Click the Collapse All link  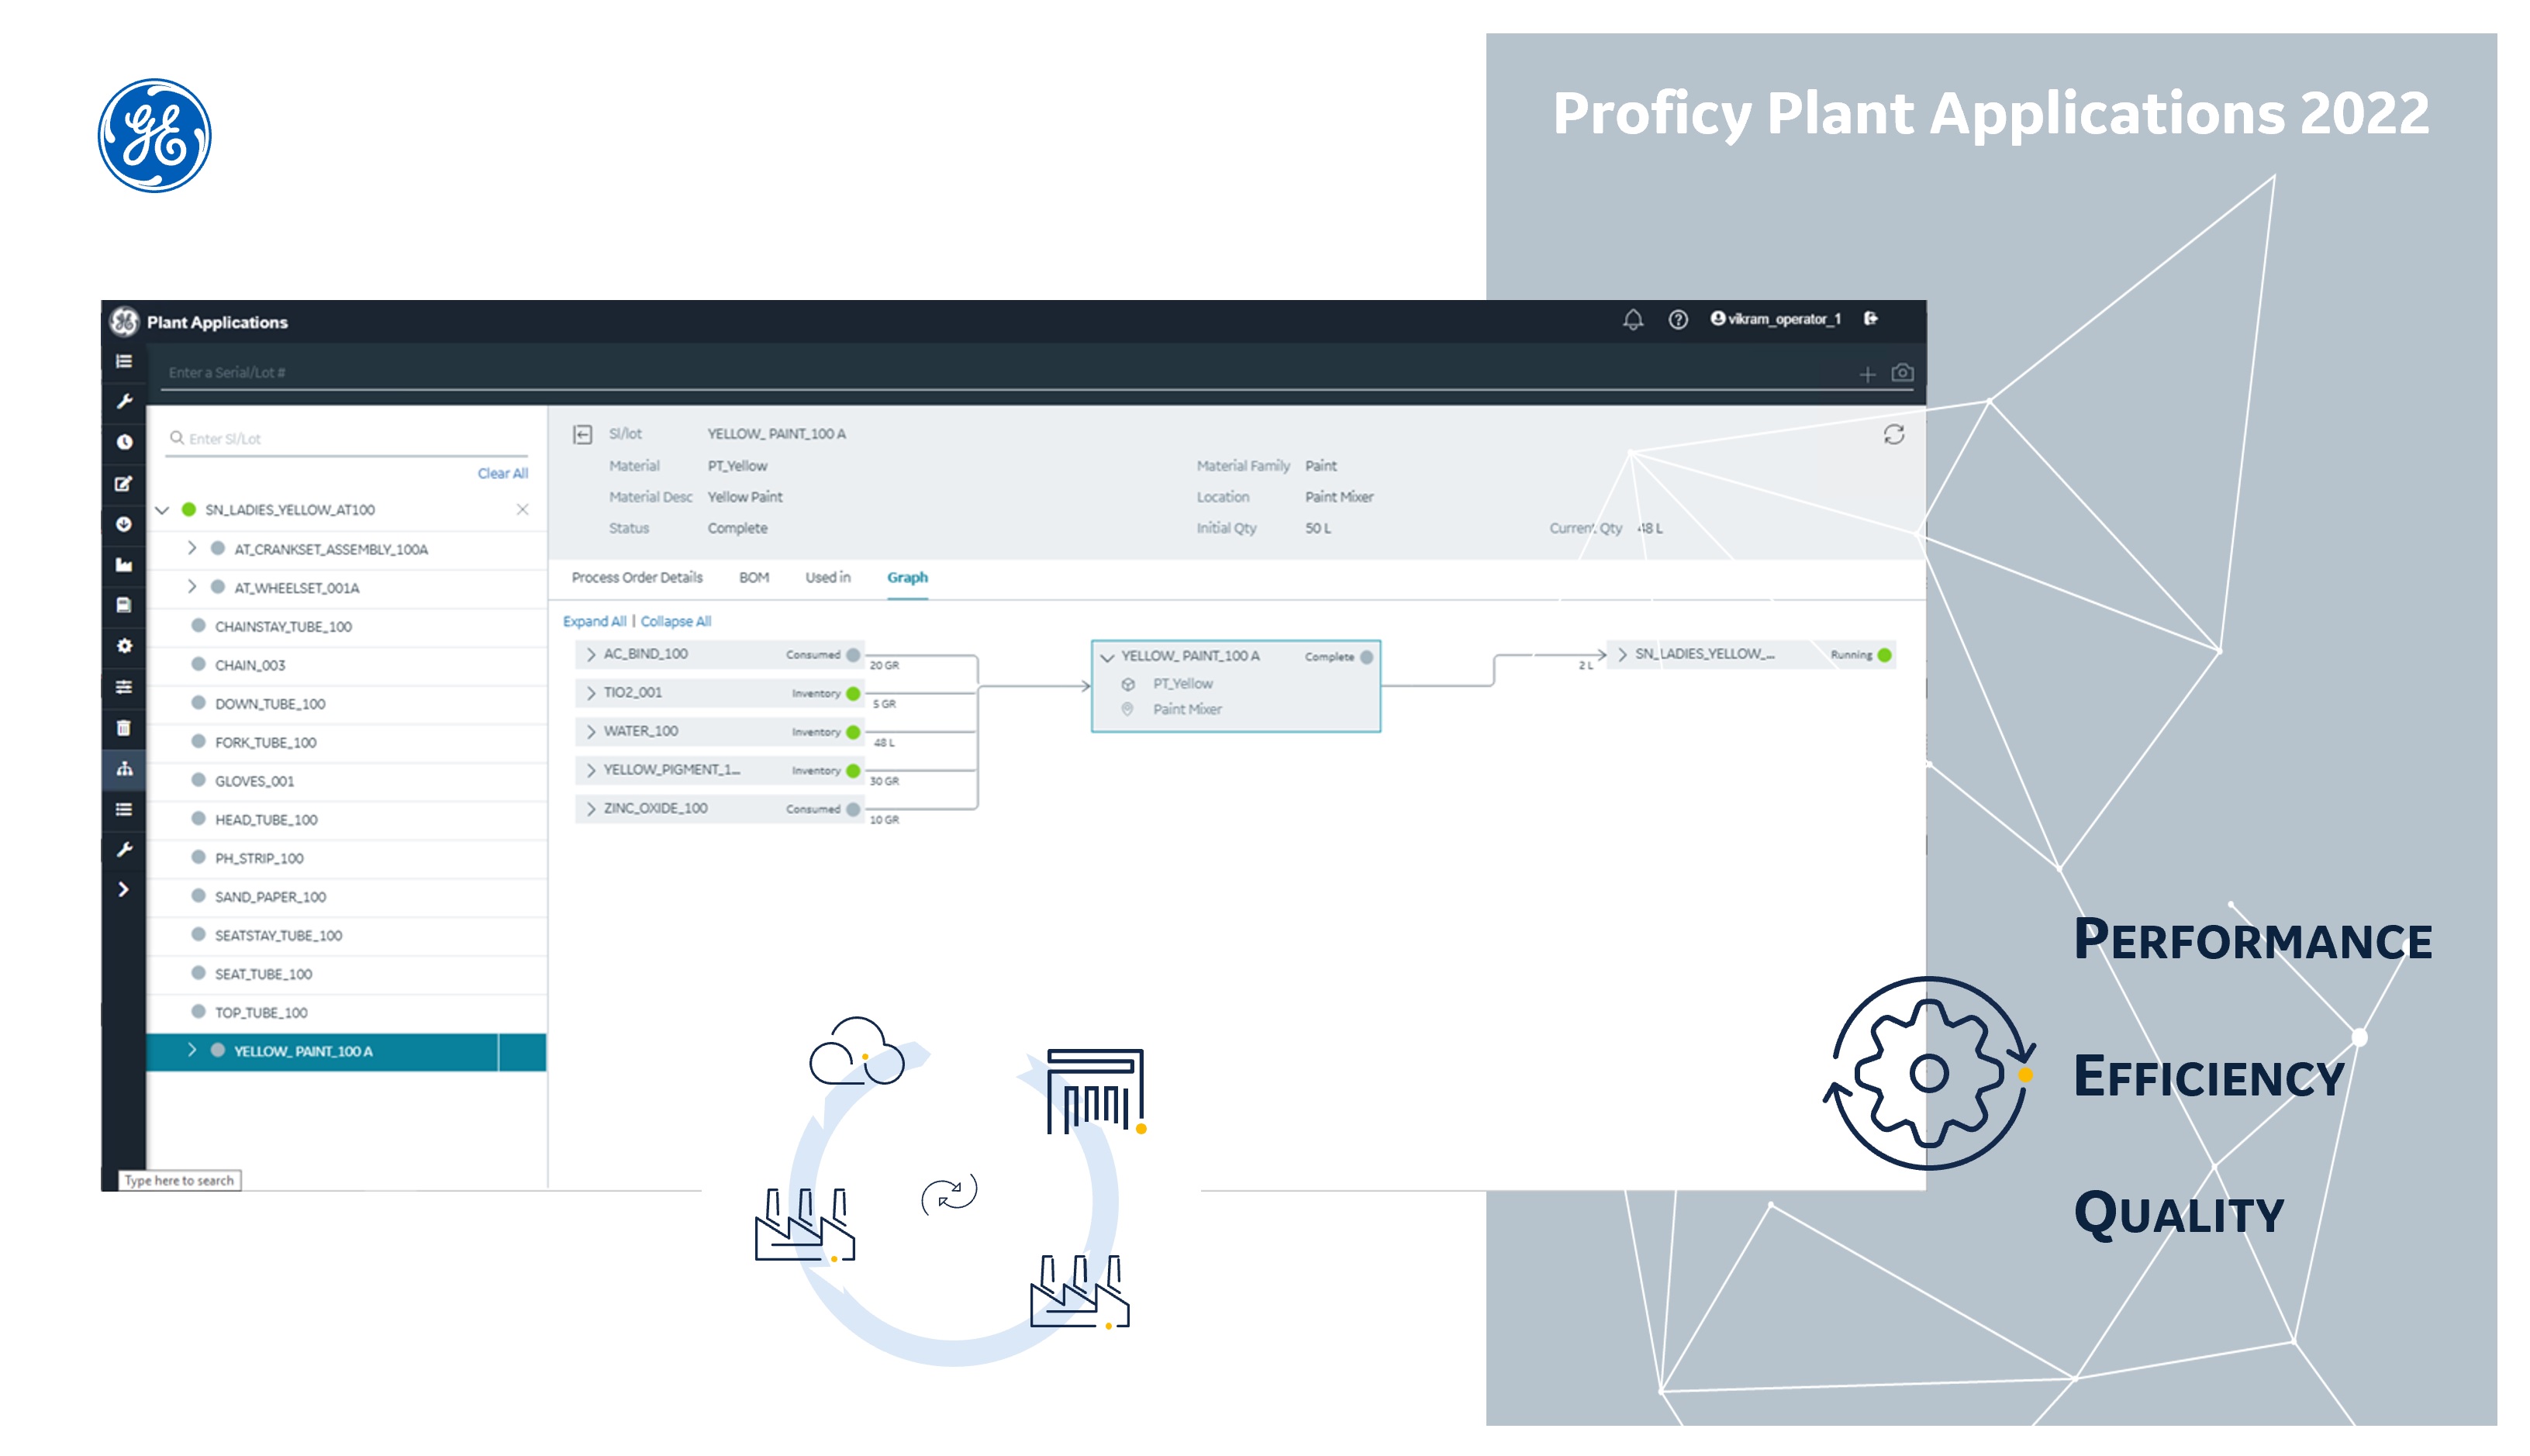tap(676, 621)
